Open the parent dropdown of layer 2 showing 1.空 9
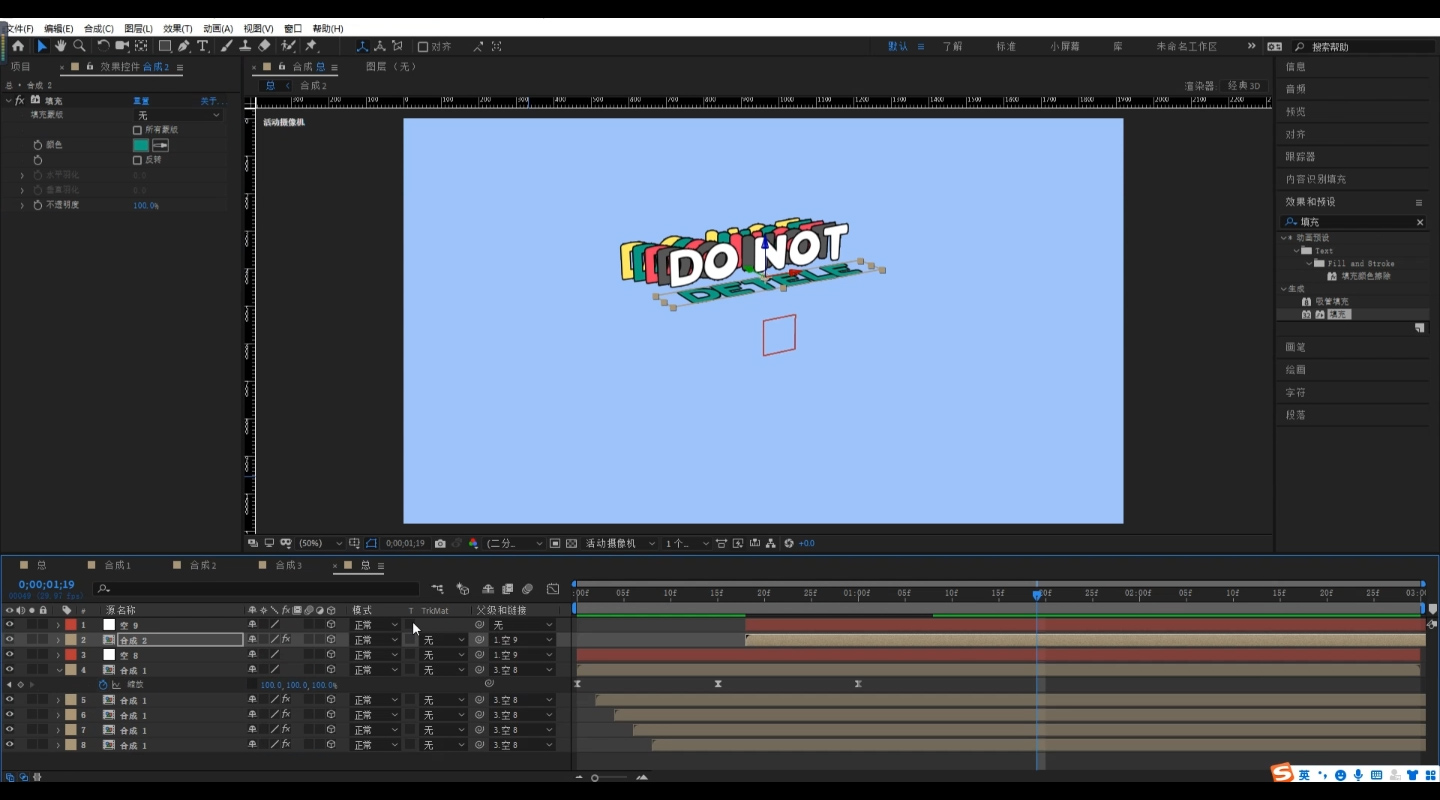The width and height of the screenshot is (1440, 800). click(522, 640)
